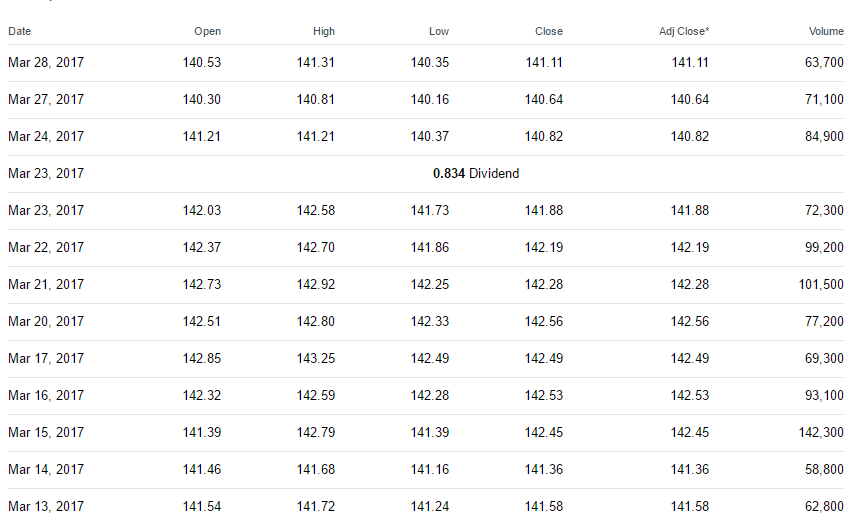Click the Mar 22 close value 142.19

click(543, 248)
